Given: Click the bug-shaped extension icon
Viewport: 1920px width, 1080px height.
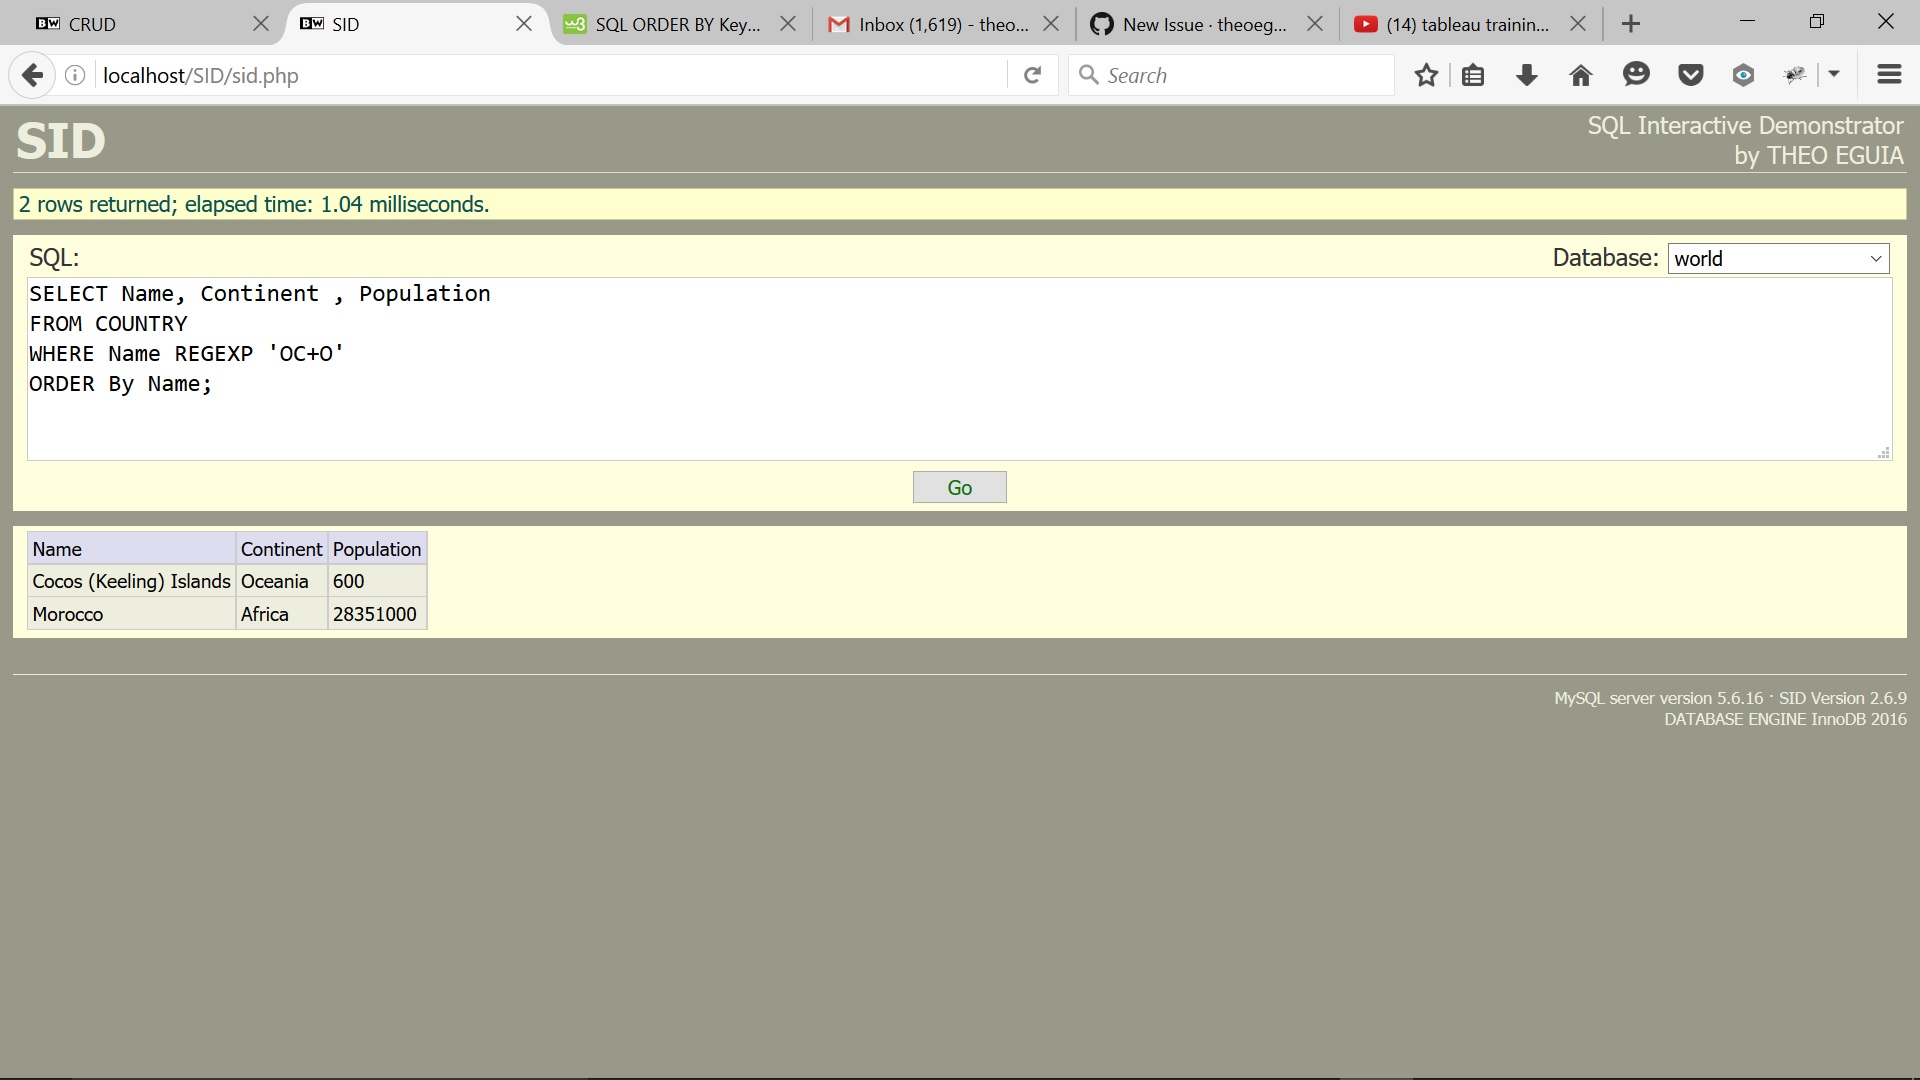Looking at the screenshot, I should pos(1797,75).
